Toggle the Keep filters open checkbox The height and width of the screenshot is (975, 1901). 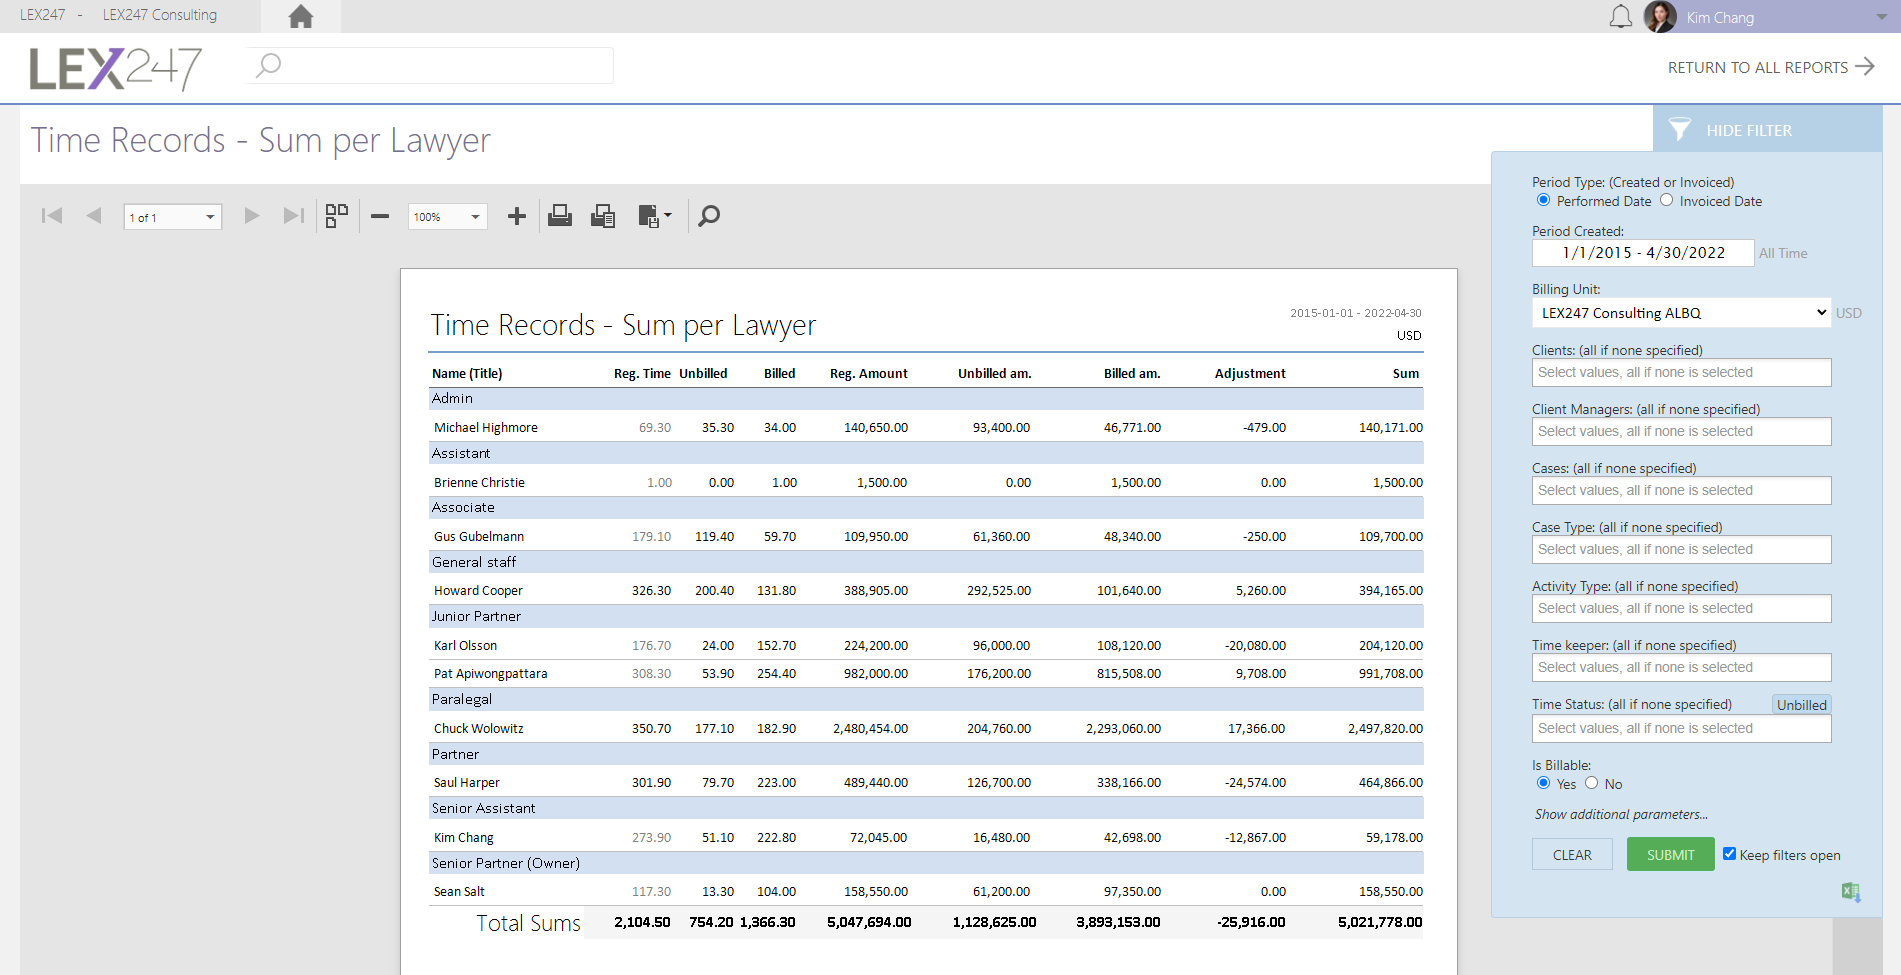(x=1729, y=854)
